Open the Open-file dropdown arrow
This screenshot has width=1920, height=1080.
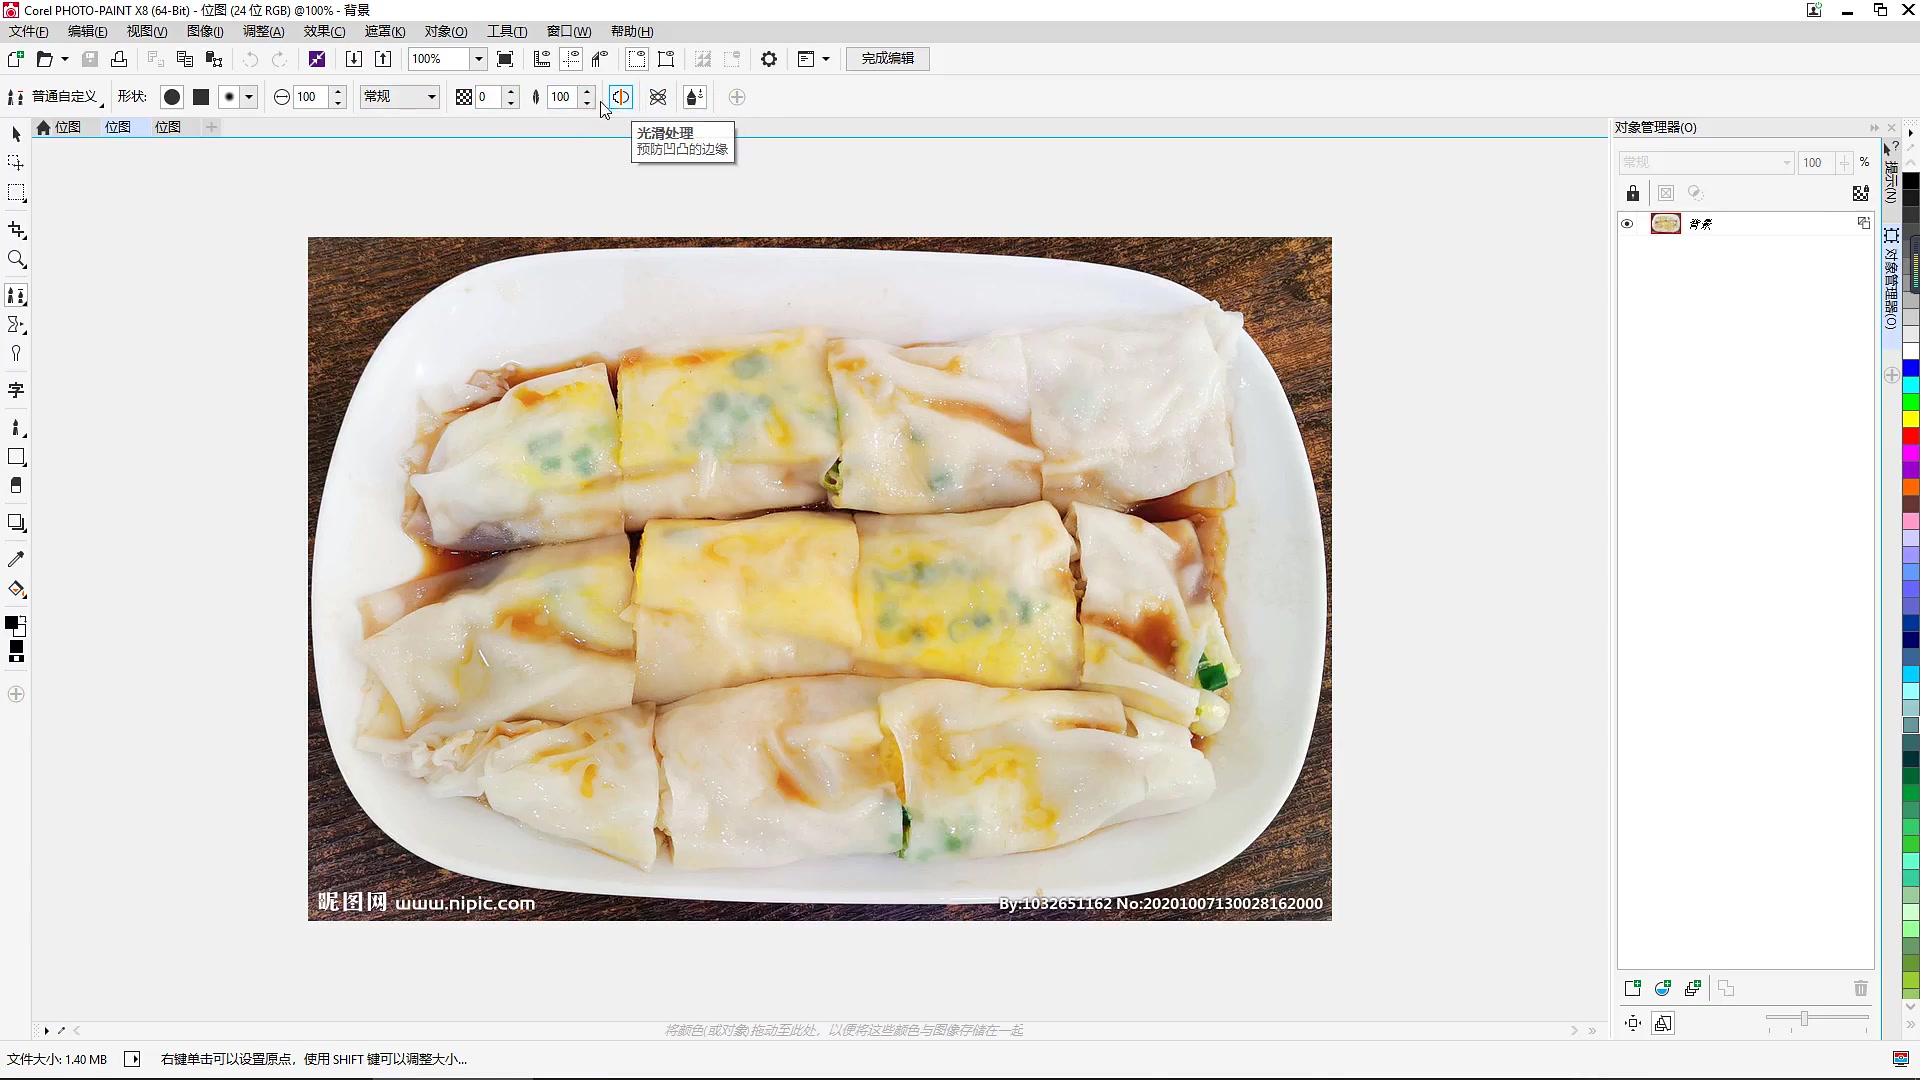(x=65, y=59)
